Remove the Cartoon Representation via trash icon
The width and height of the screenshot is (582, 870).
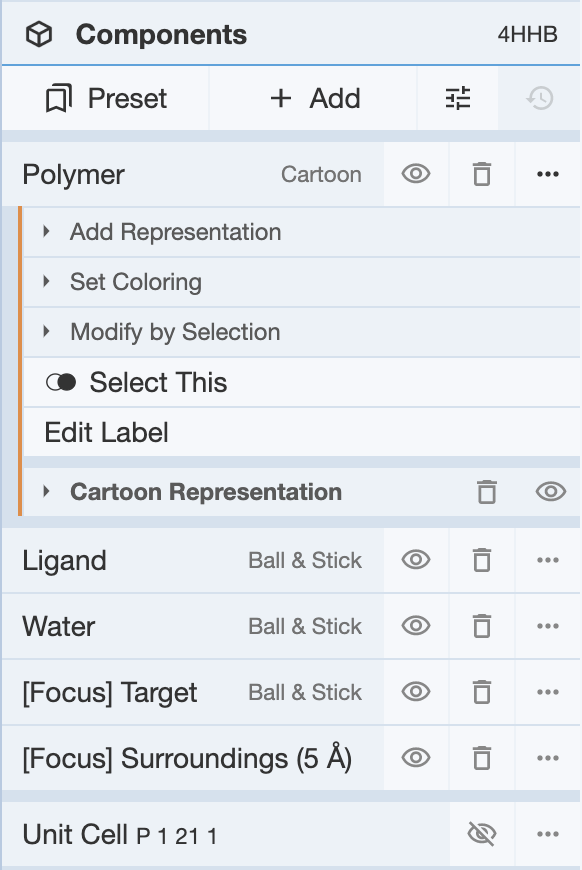[x=487, y=492]
